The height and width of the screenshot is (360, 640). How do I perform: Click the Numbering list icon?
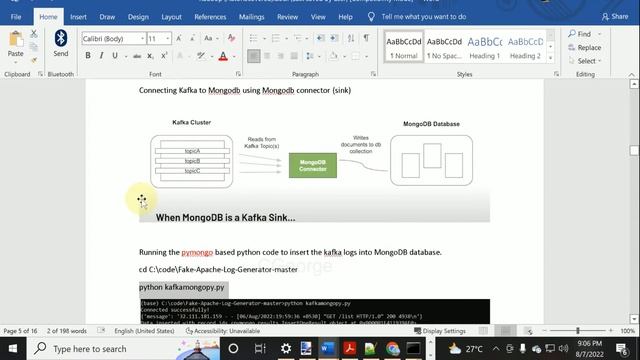(x=276, y=38)
